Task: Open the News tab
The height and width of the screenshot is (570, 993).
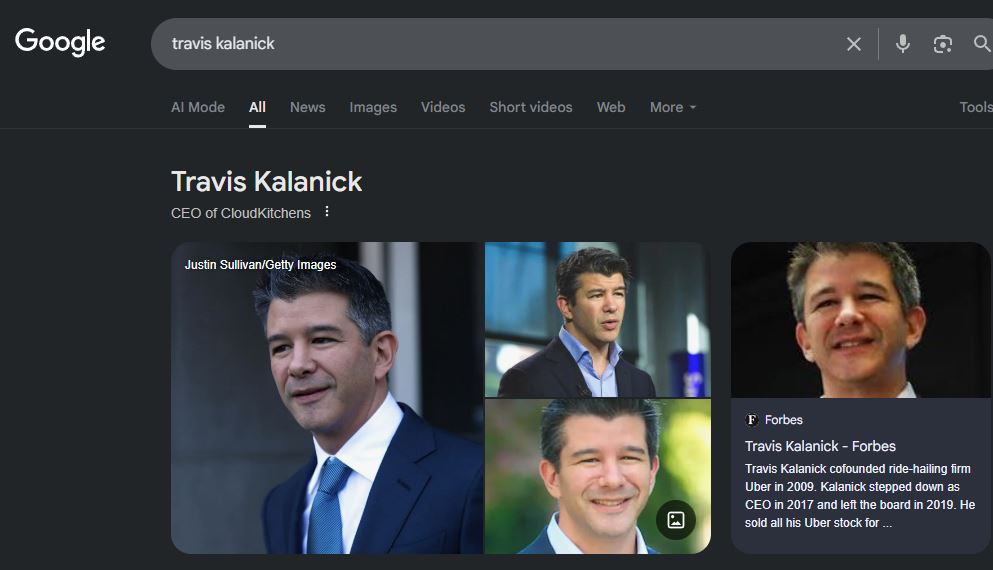Action: (x=308, y=107)
